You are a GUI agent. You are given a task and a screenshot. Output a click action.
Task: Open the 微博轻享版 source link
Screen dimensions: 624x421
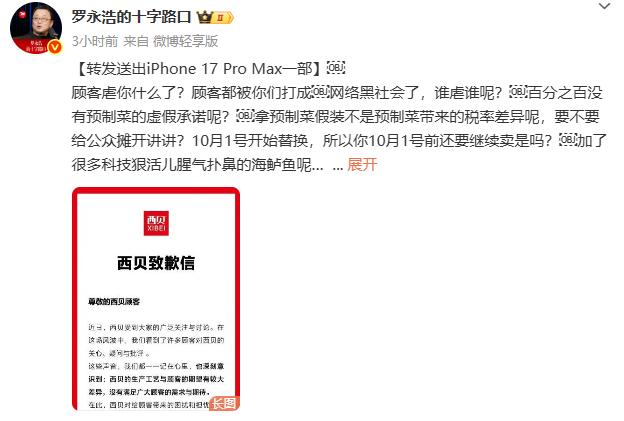coord(185,41)
